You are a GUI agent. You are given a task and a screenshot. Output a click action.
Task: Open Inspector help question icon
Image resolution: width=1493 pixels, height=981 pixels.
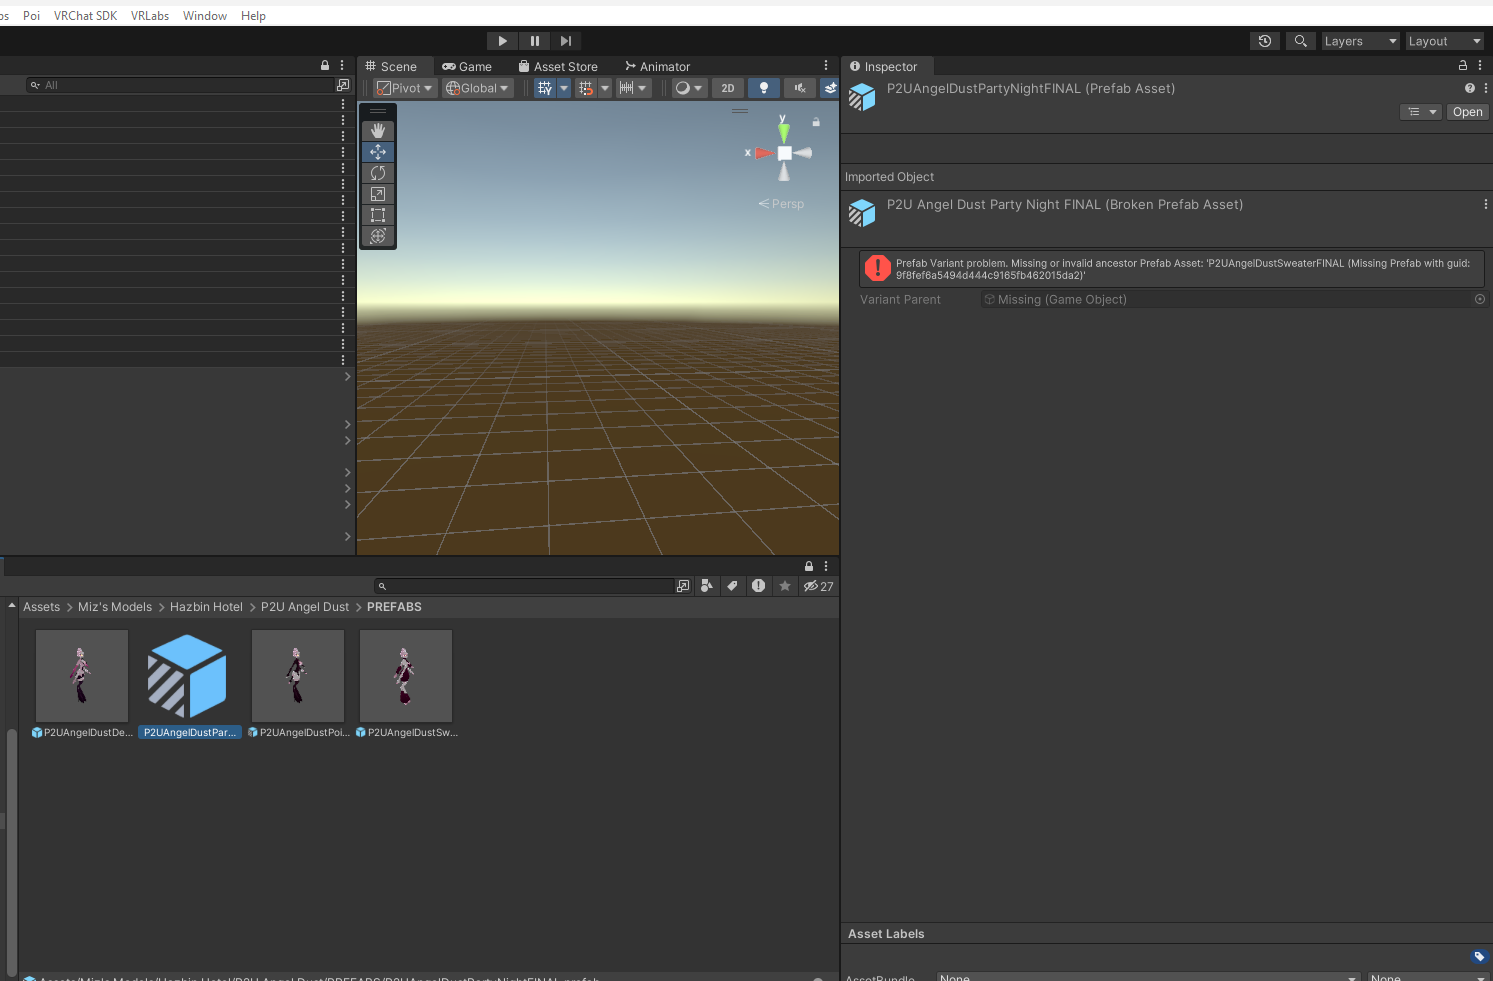click(x=1470, y=88)
